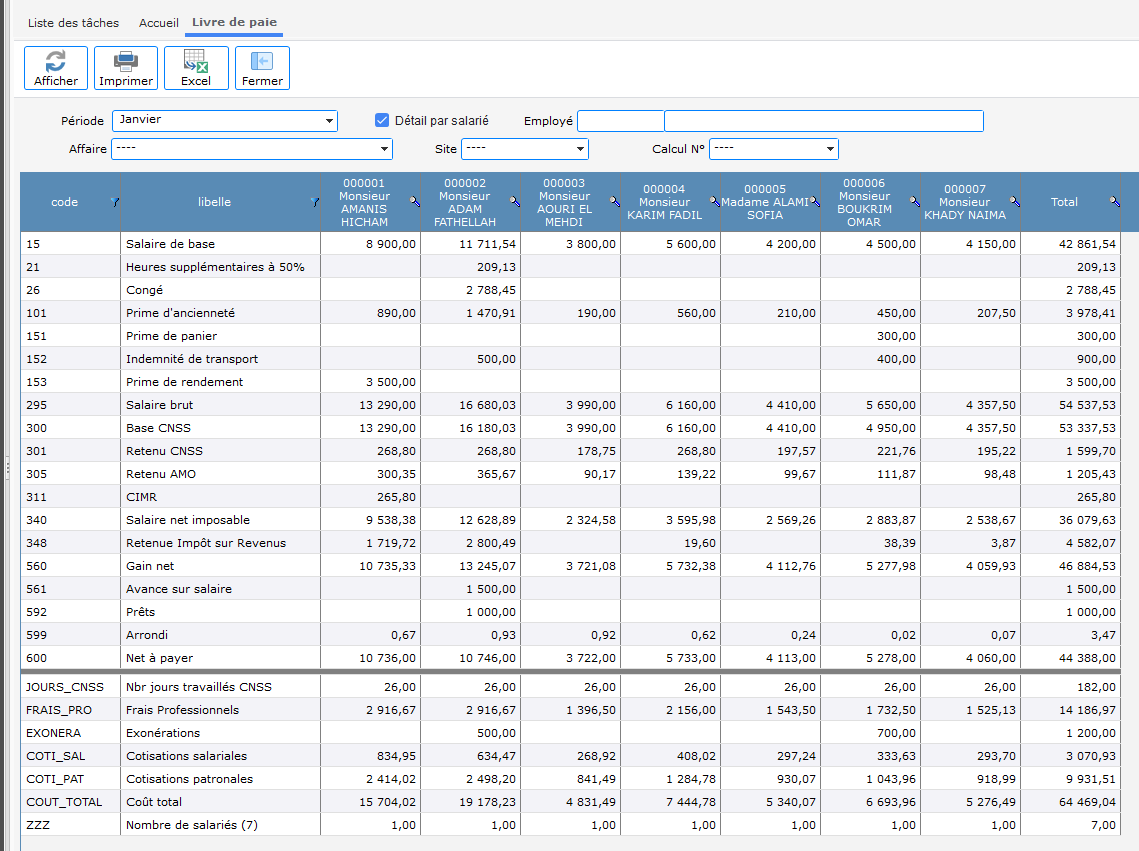The width and height of the screenshot is (1139, 851).
Task: Open the Affaire dropdown list
Action: (x=384, y=149)
